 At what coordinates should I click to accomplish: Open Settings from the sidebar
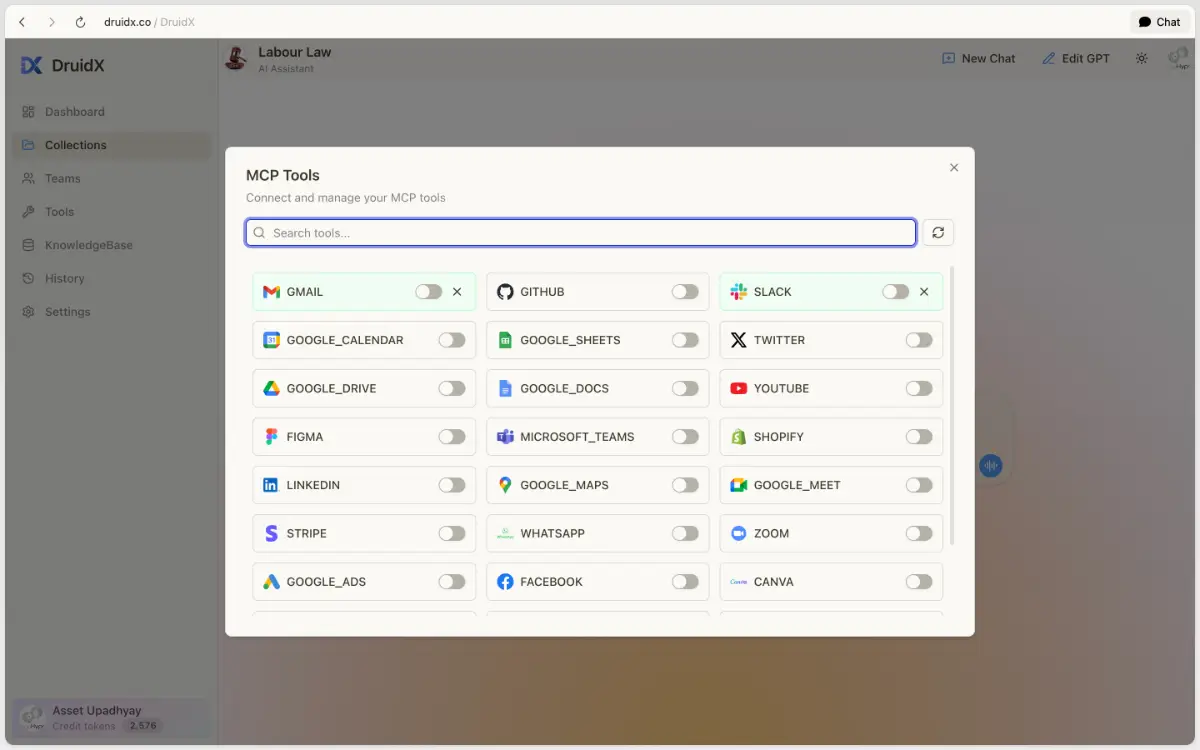tap(67, 312)
